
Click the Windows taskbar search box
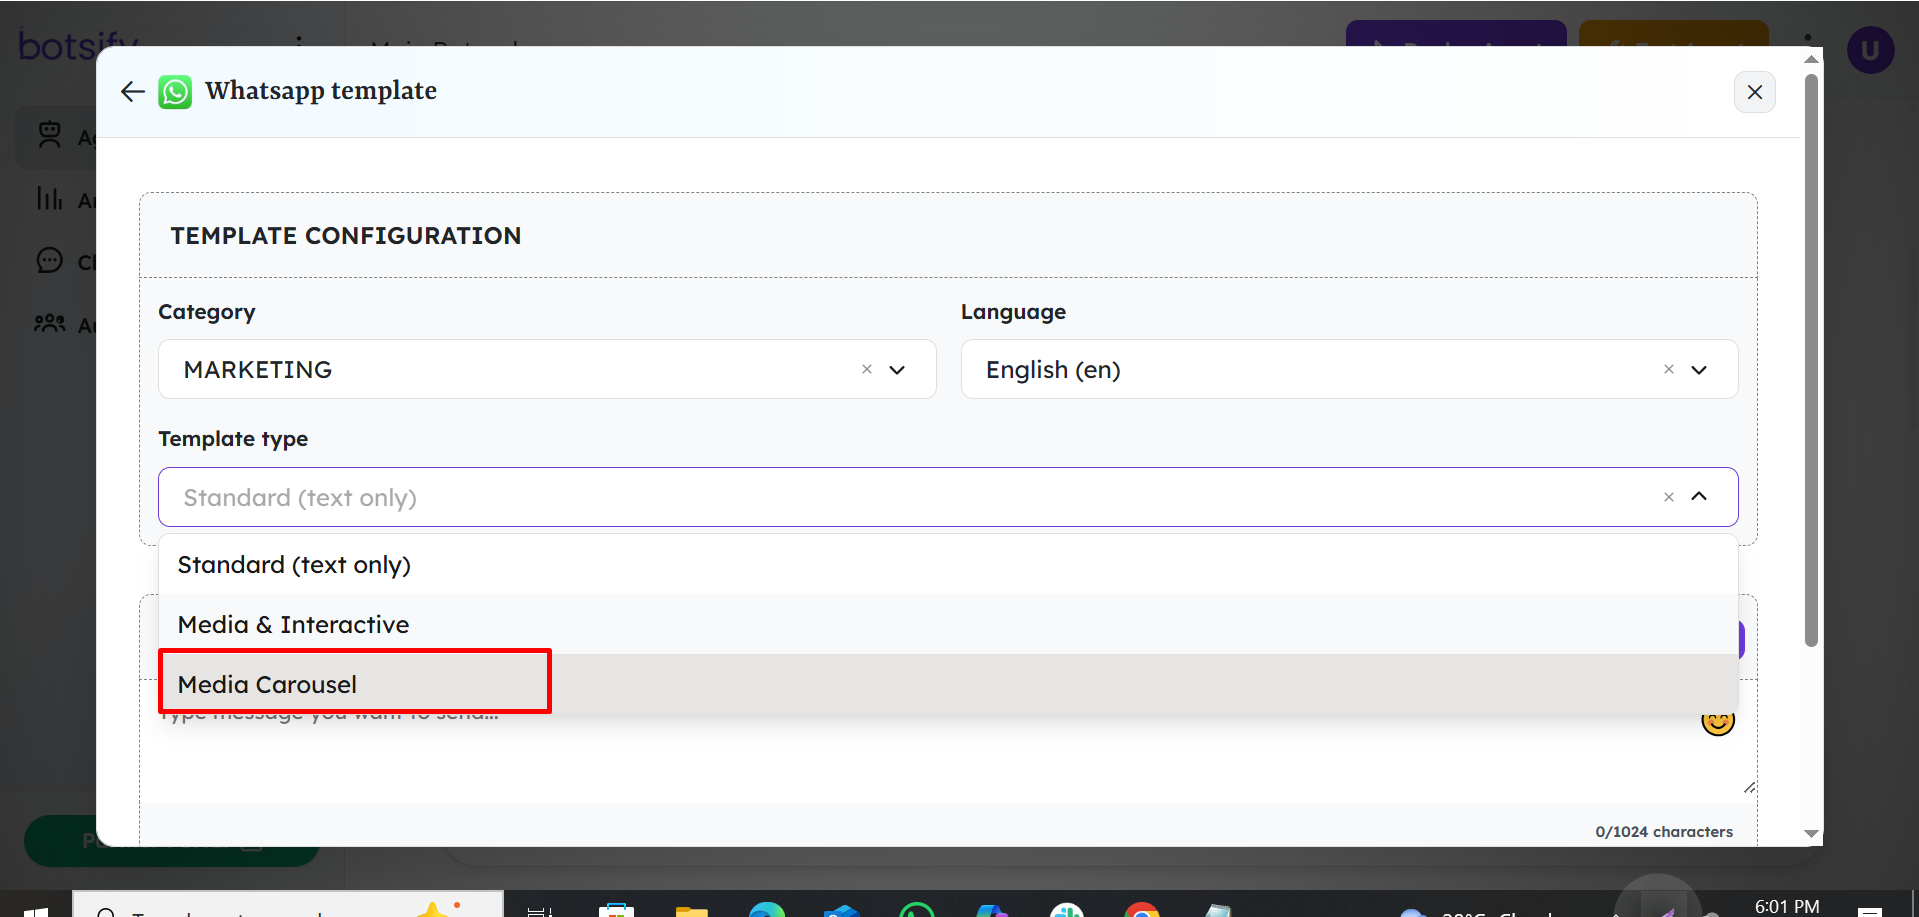point(288,904)
